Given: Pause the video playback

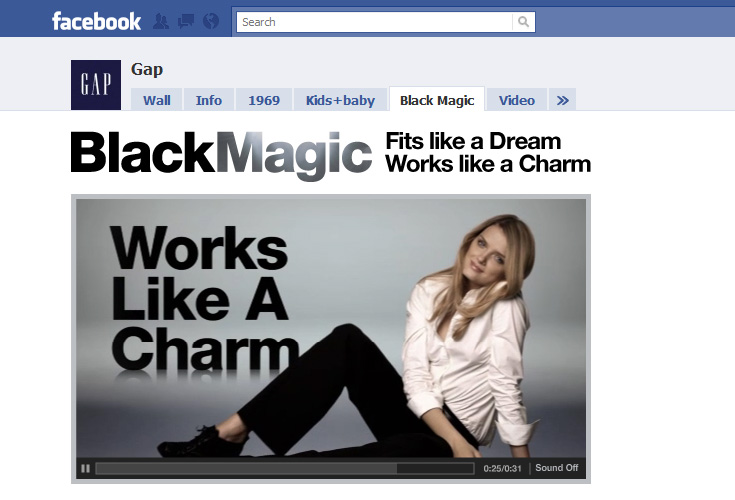Looking at the screenshot, I should pyautogui.click(x=85, y=468).
